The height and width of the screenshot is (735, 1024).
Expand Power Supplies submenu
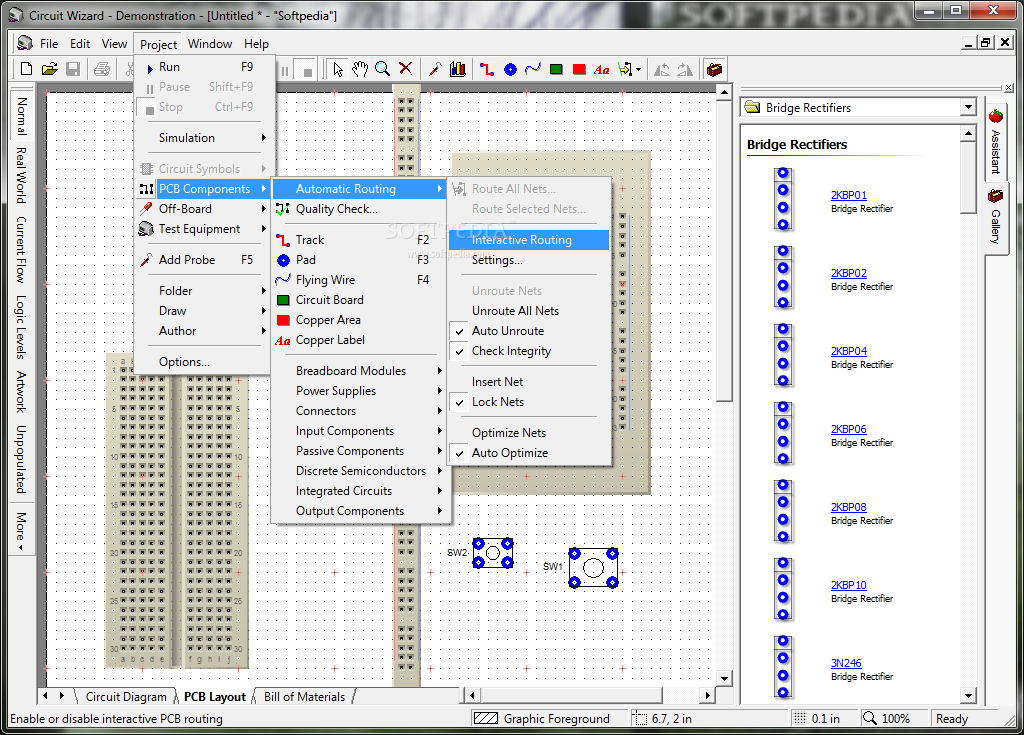(359, 391)
